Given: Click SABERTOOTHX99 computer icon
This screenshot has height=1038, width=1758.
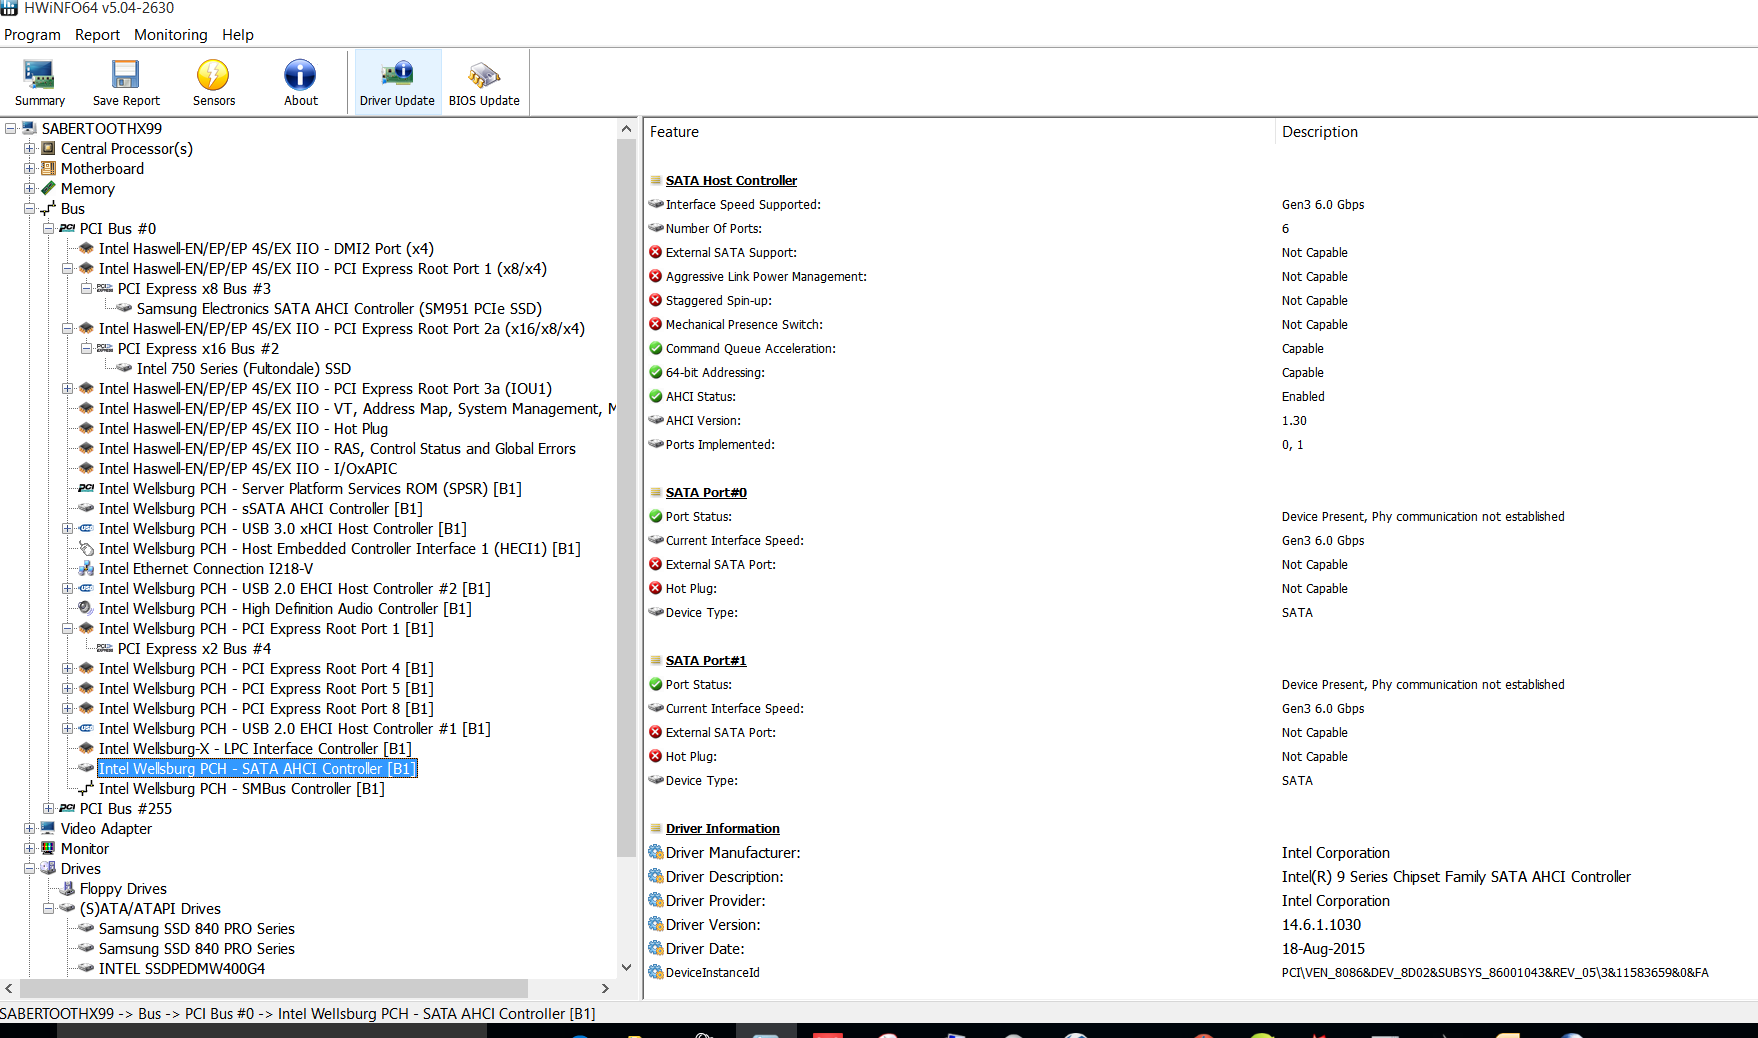Looking at the screenshot, I should (29, 128).
